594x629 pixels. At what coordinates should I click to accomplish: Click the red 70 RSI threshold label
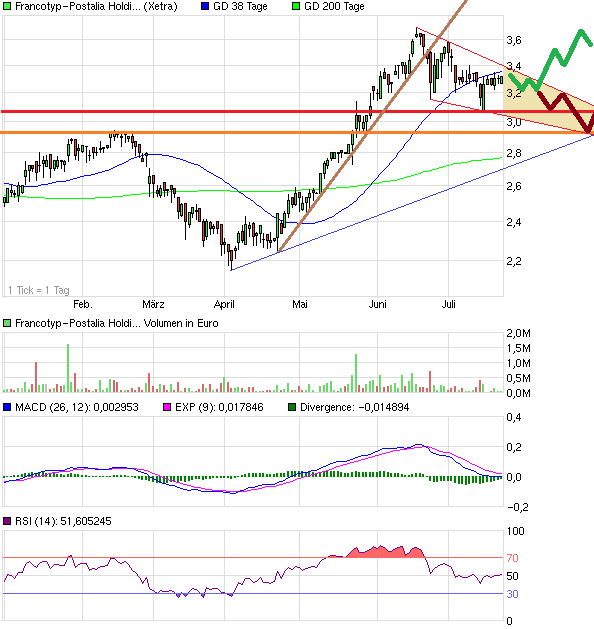click(x=513, y=558)
